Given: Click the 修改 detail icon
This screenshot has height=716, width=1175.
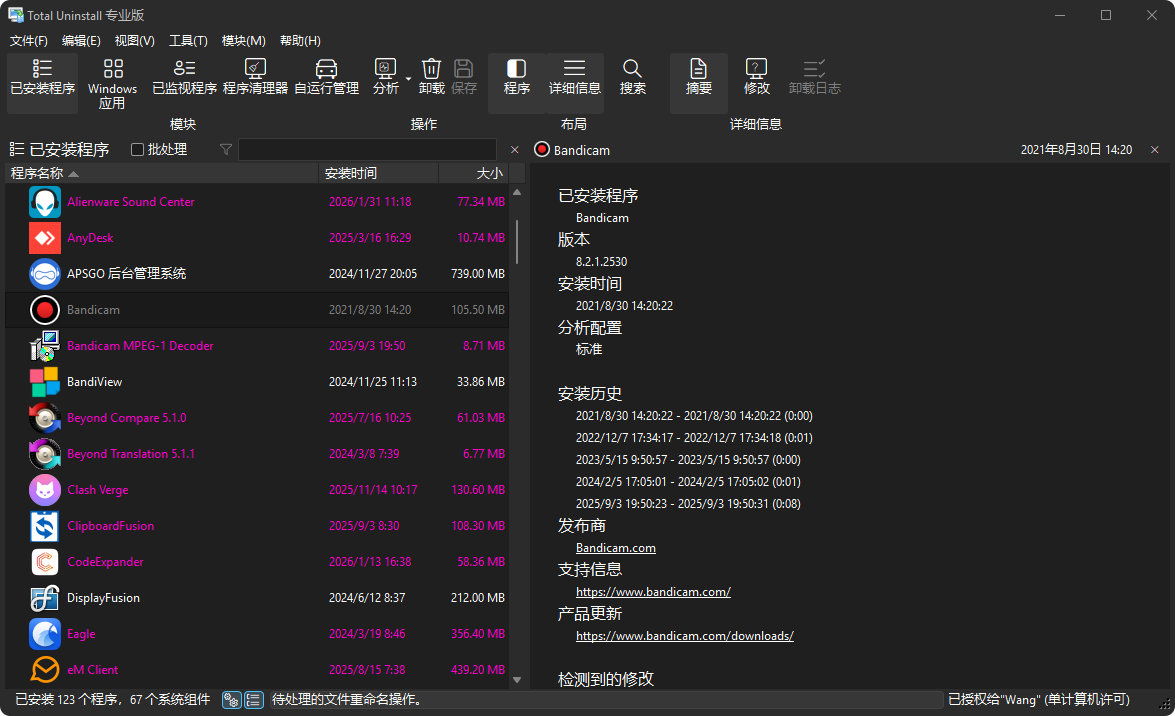Looking at the screenshot, I should click(x=756, y=80).
